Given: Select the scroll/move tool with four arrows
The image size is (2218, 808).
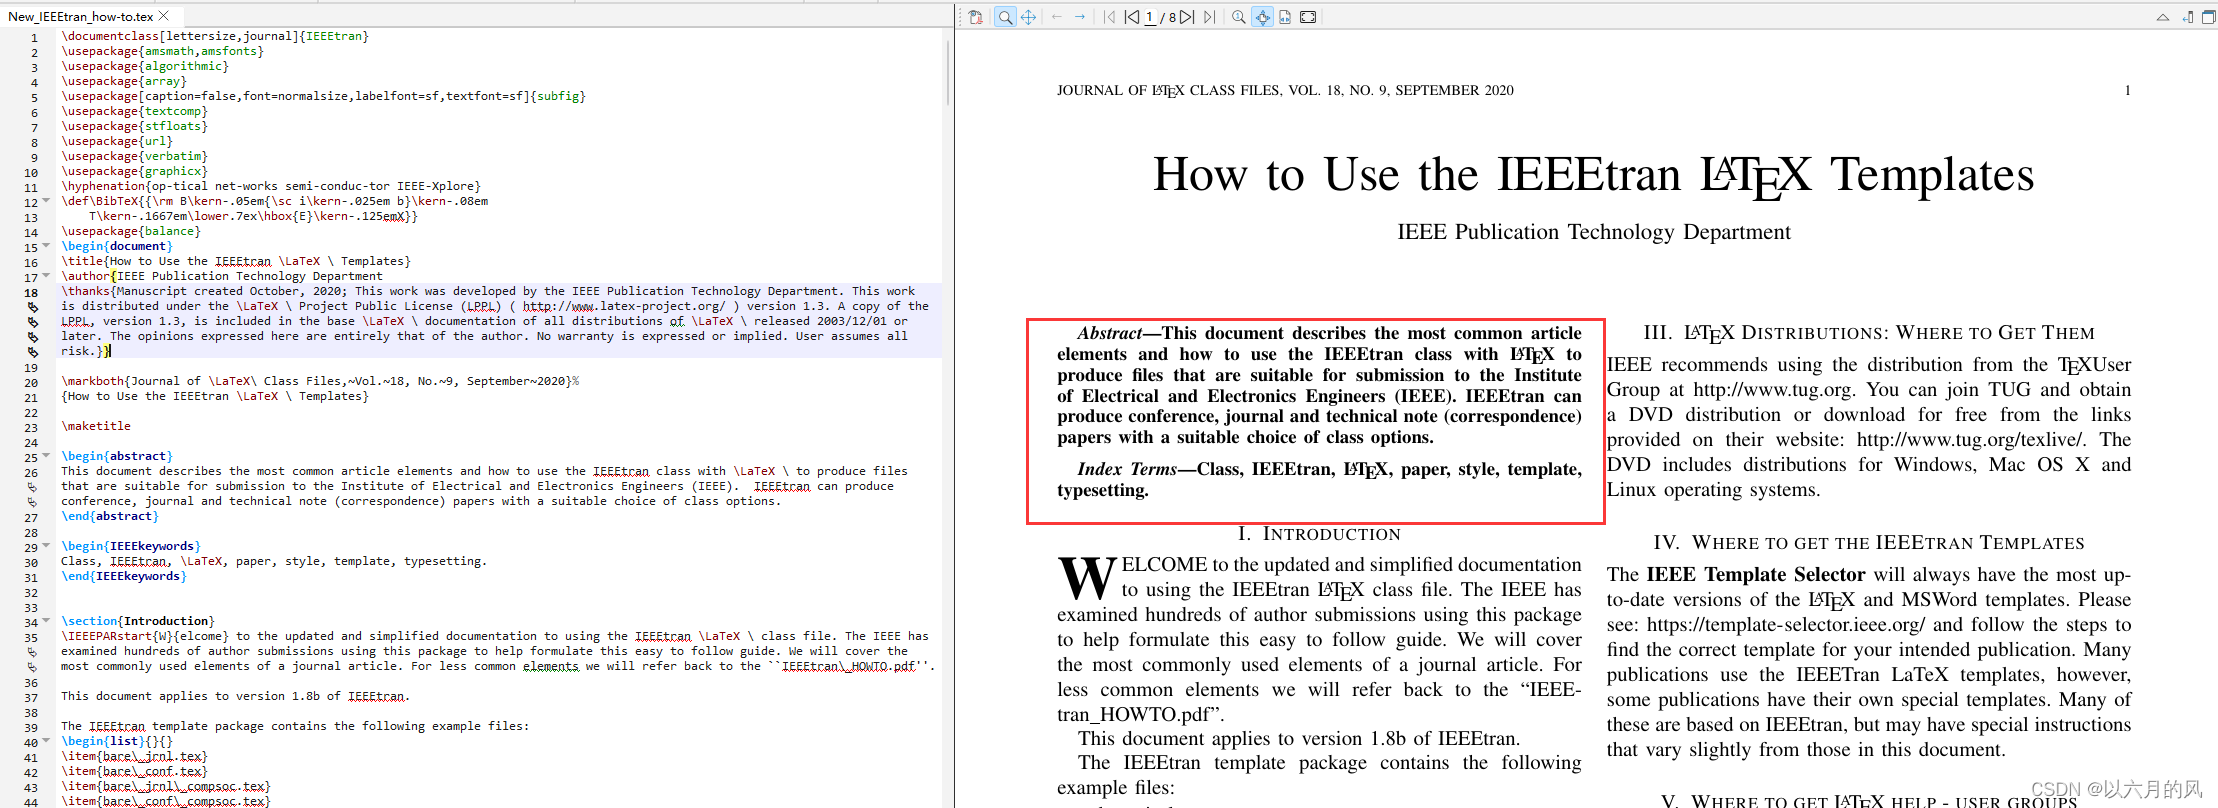Looking at the screenshot, I should (x=1028, y=17).
